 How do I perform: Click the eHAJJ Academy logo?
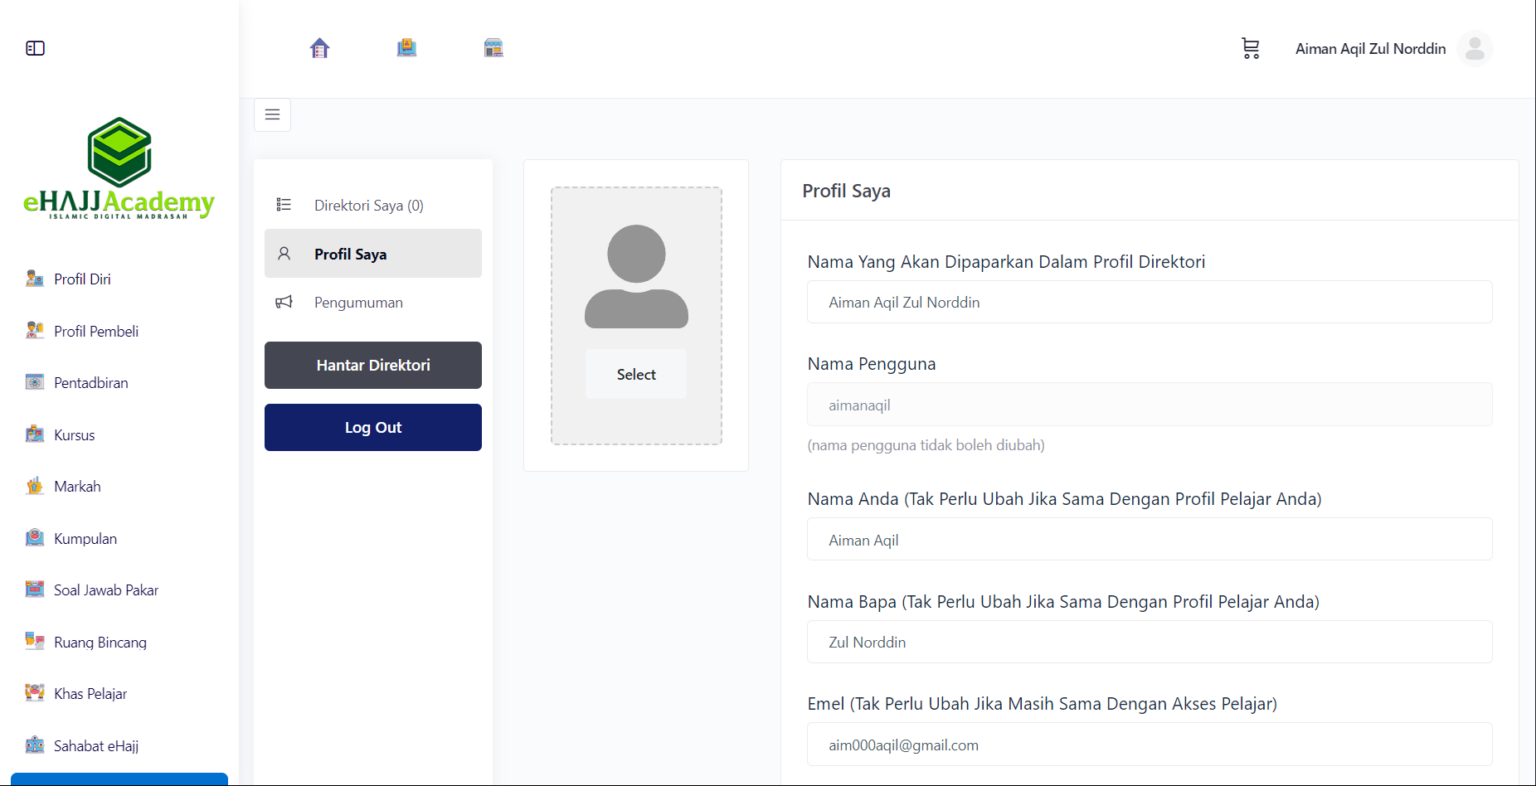click(x=119, y=168)
